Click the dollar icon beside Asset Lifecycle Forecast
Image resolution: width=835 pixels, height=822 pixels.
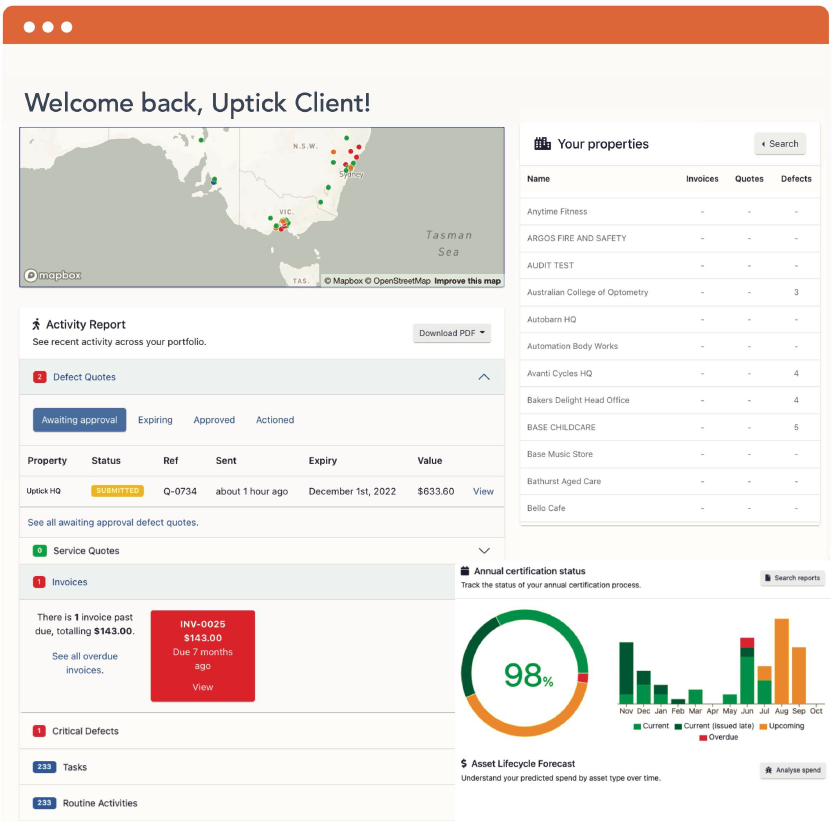tap(464, 763)
